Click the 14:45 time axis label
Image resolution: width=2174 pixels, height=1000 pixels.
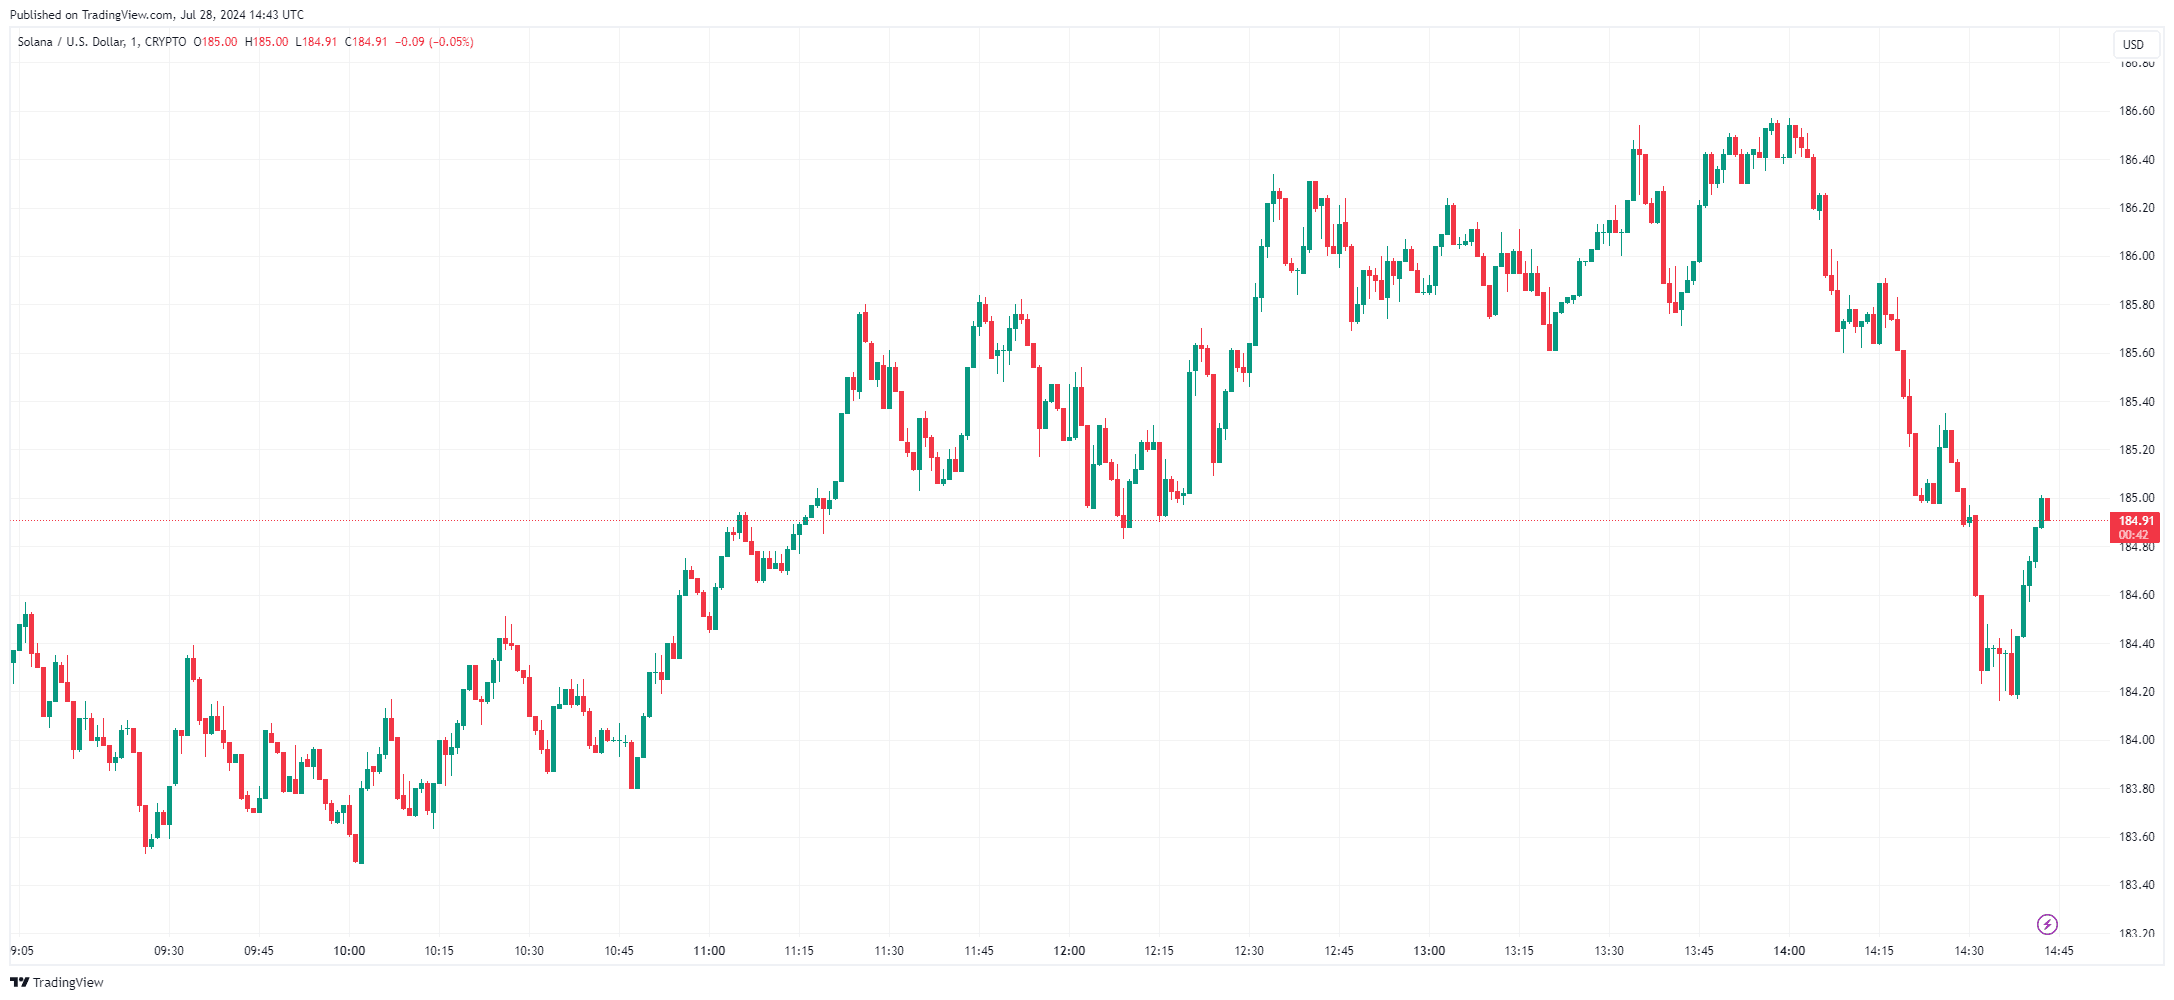point(2059,951)
